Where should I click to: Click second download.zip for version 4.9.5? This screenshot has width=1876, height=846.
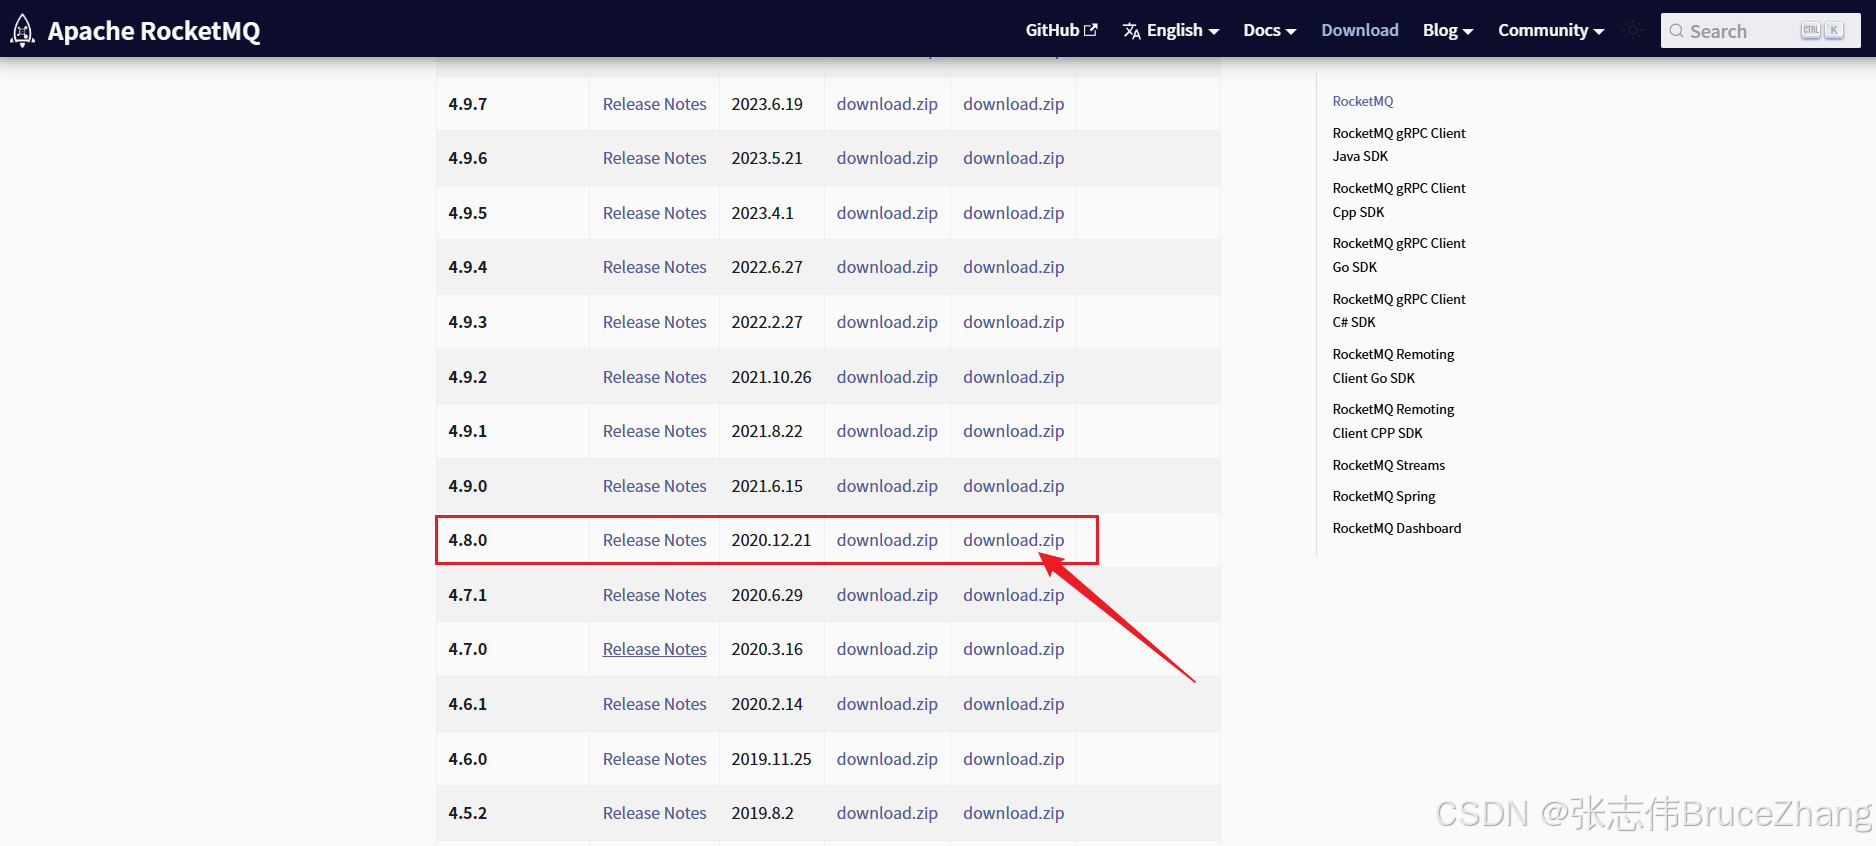[1013, 213]
